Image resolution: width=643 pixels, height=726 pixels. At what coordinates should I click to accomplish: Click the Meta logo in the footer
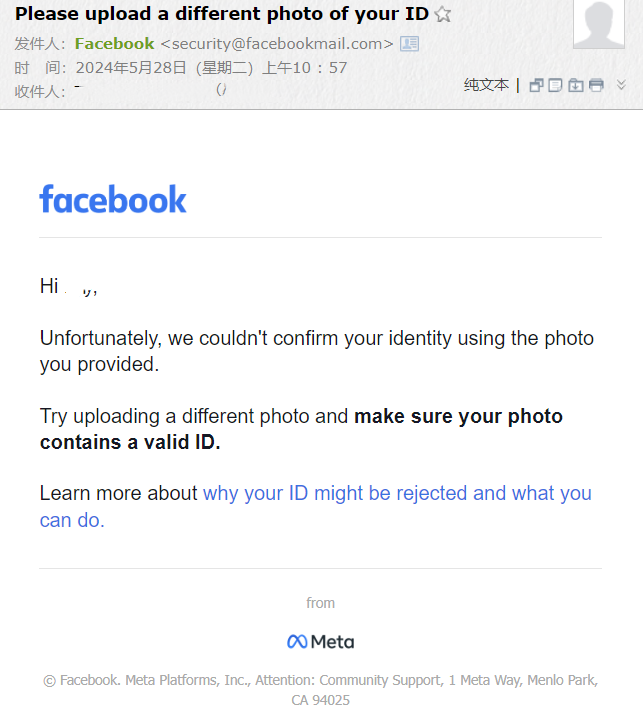320,642
